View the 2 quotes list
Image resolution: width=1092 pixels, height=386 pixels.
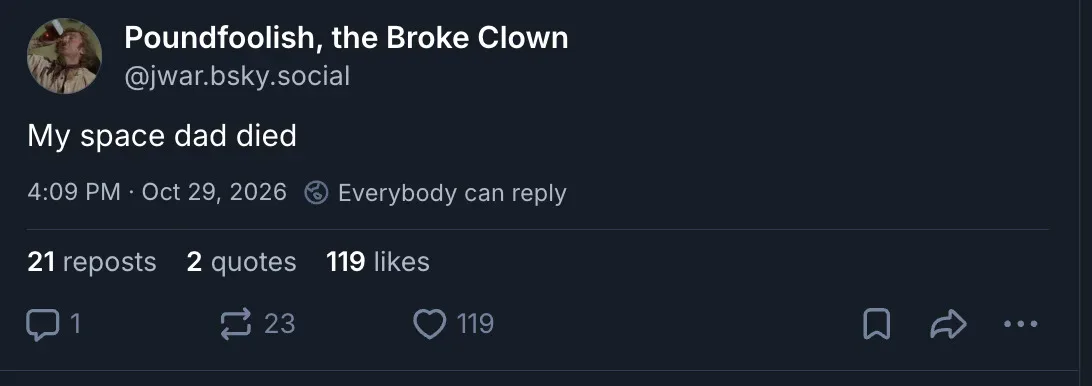(x=242, y=262)
